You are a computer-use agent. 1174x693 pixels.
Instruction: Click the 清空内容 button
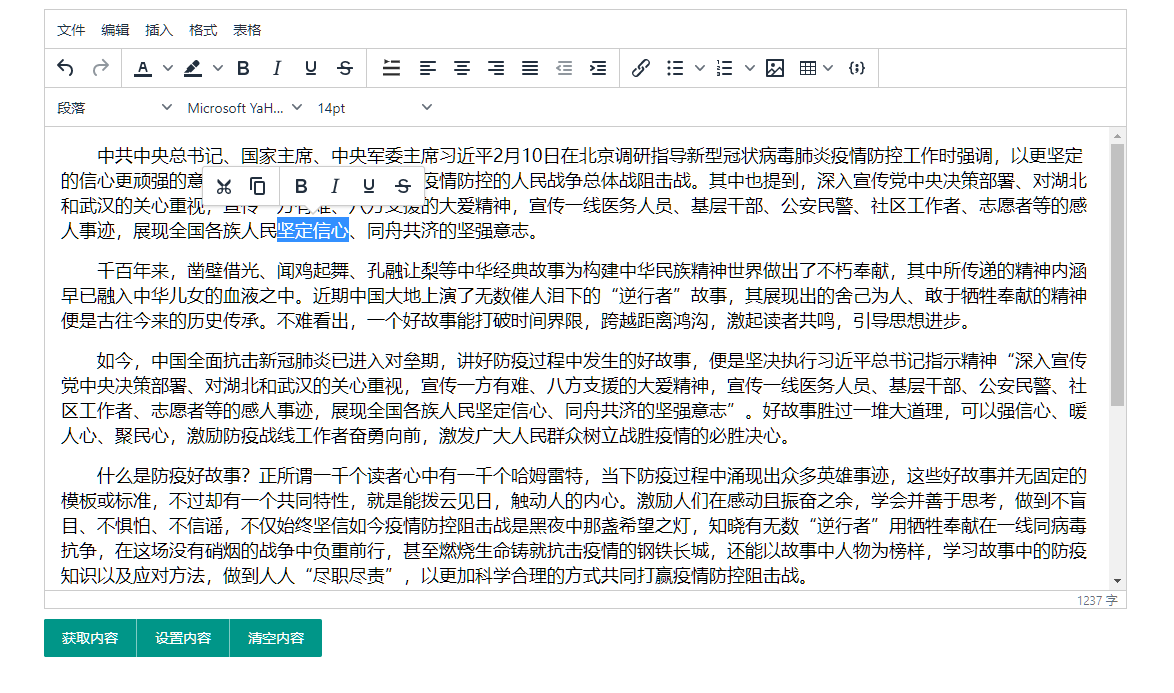coord(276,638)
